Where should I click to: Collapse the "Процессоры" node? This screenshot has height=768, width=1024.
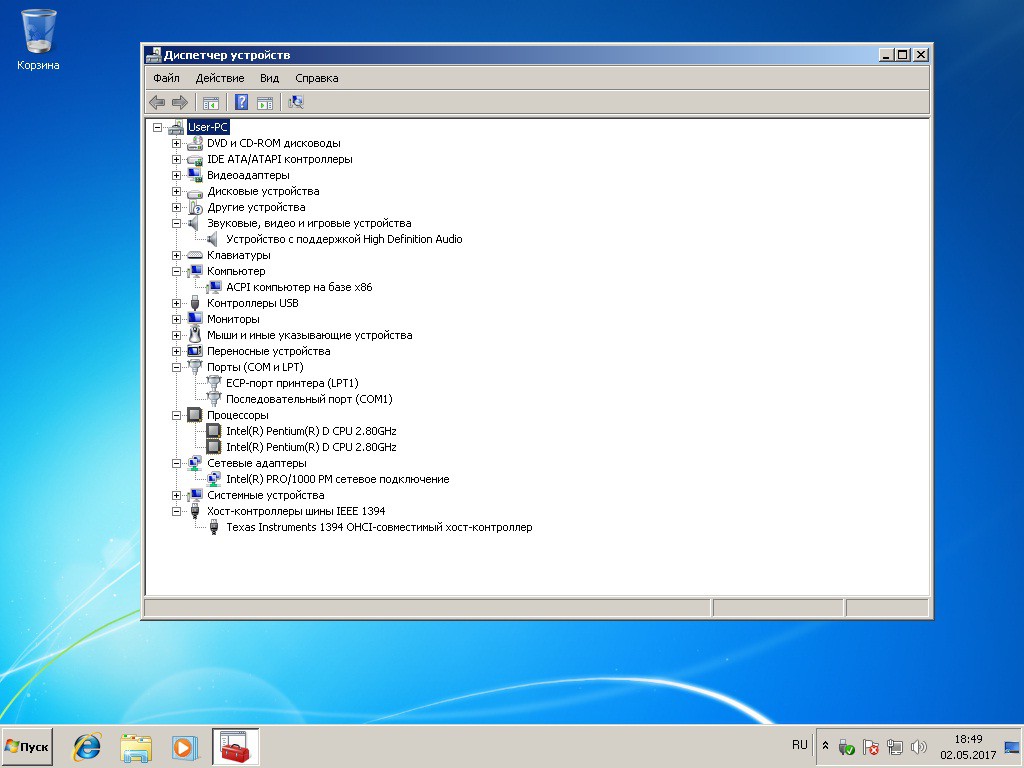point(176,415)
